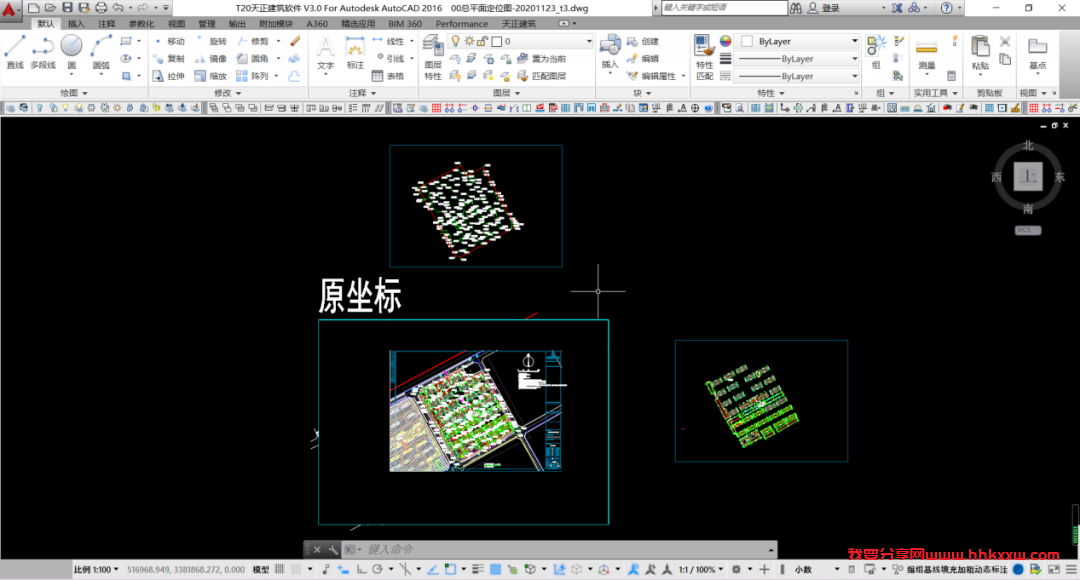The height and width of the screenshot is (580, 1080).
Task: Open the 天正建筑 ribbon tab
Action: click(519, 23)
